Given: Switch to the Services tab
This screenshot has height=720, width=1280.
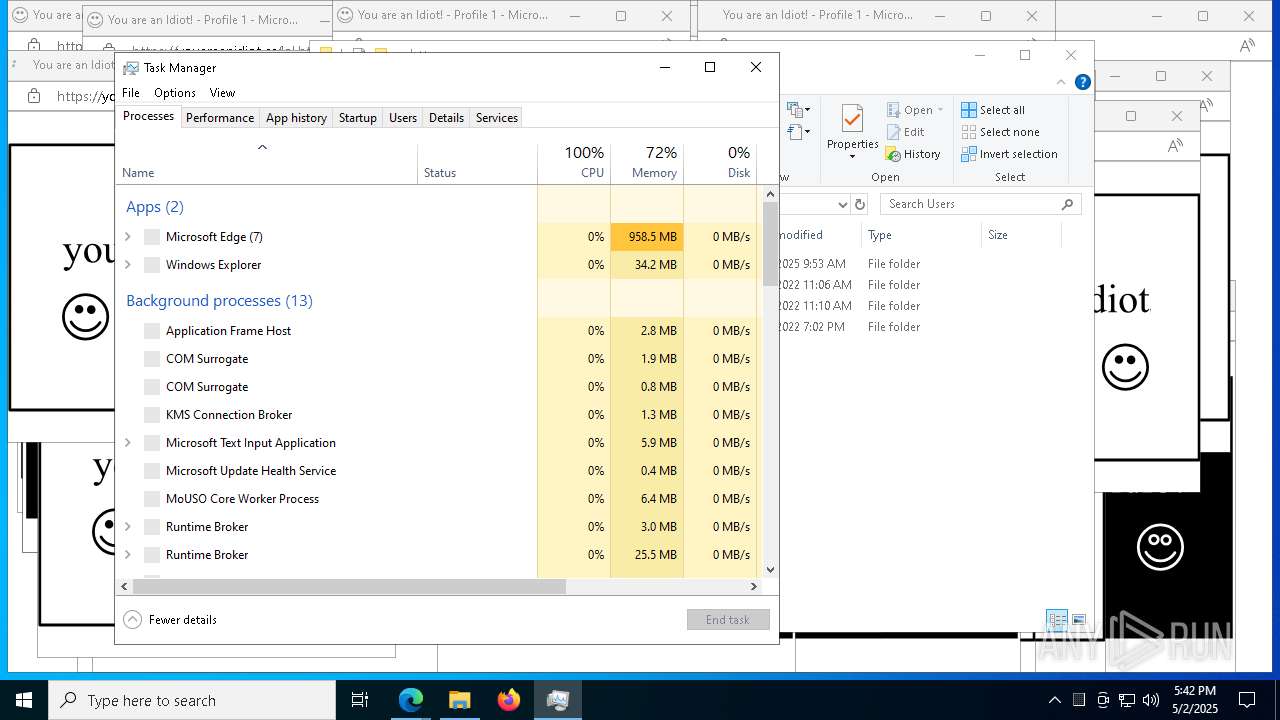Looking at the screenshot, I should [497, 118].
